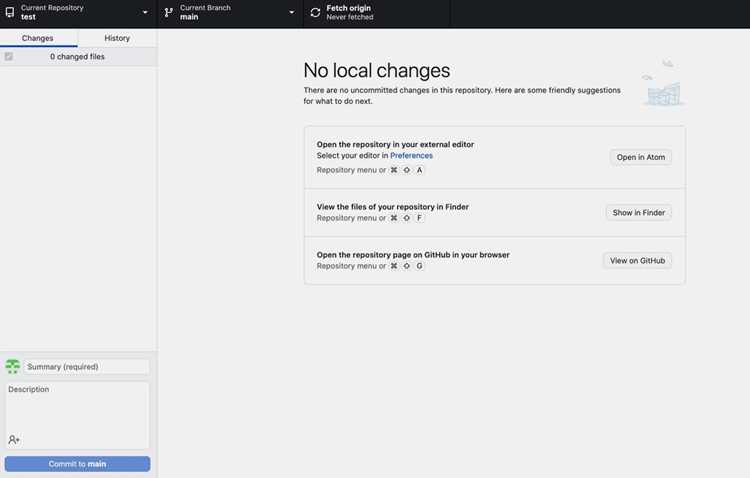
Task: Click the green user avatar by the summary field
Action: coord(12,367)
